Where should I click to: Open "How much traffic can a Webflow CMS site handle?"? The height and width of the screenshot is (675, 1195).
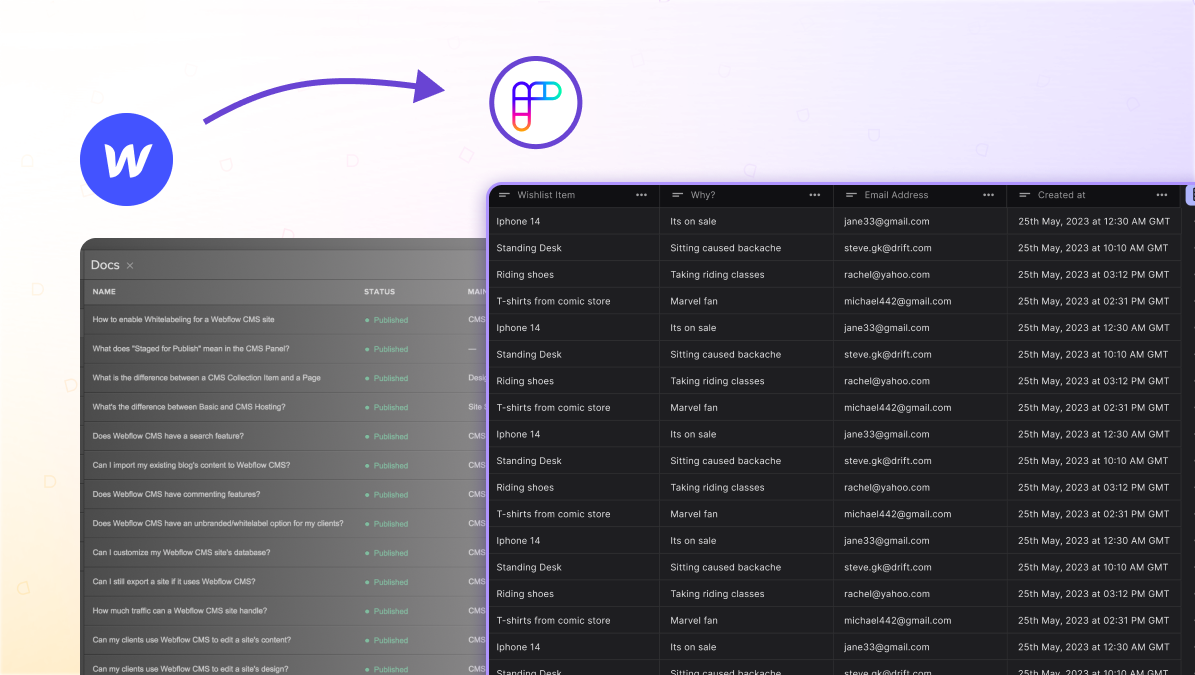[180, 610]
